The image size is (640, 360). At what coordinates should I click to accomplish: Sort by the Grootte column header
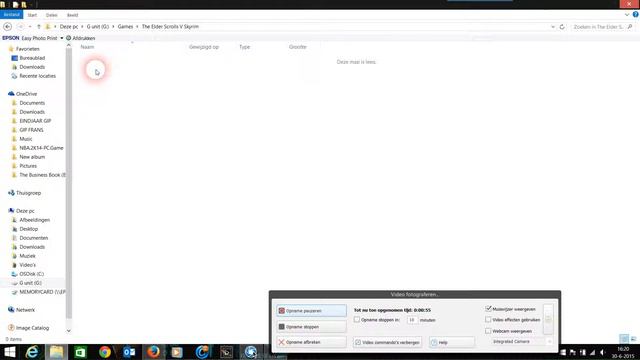coord(298,47)
